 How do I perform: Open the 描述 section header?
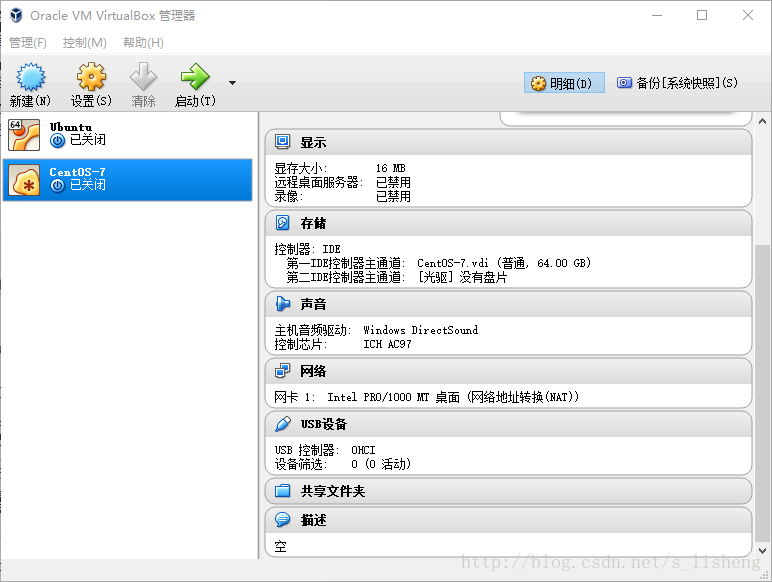point(508,520)
